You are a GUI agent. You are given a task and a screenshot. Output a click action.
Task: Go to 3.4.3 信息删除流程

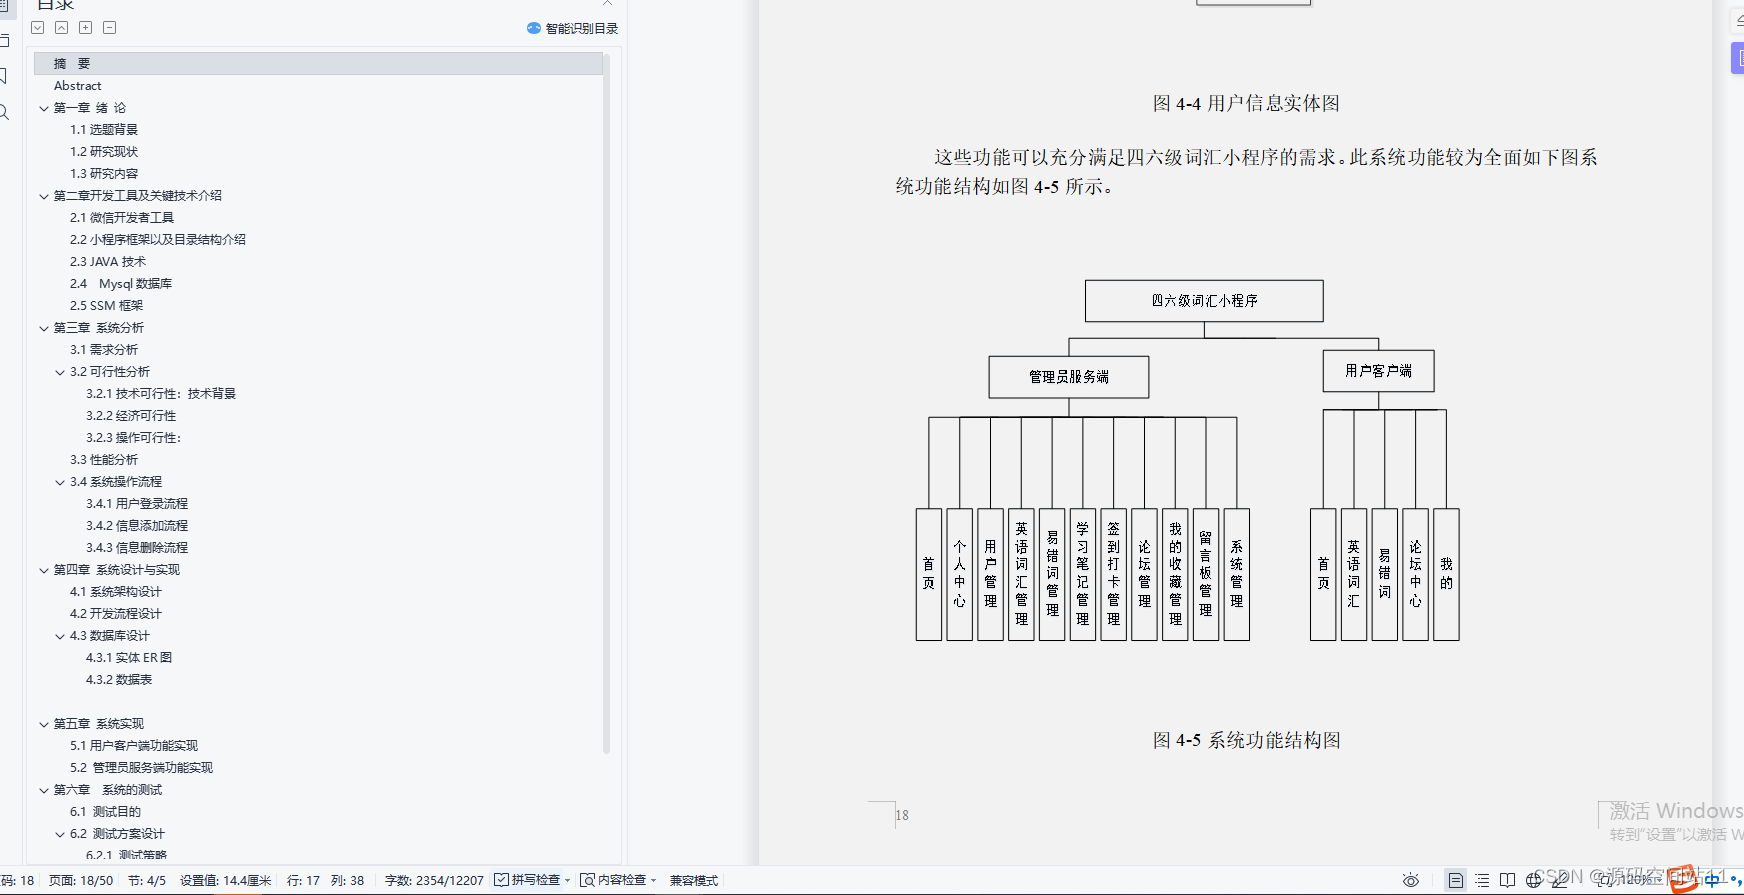click(x=137, y=548)
